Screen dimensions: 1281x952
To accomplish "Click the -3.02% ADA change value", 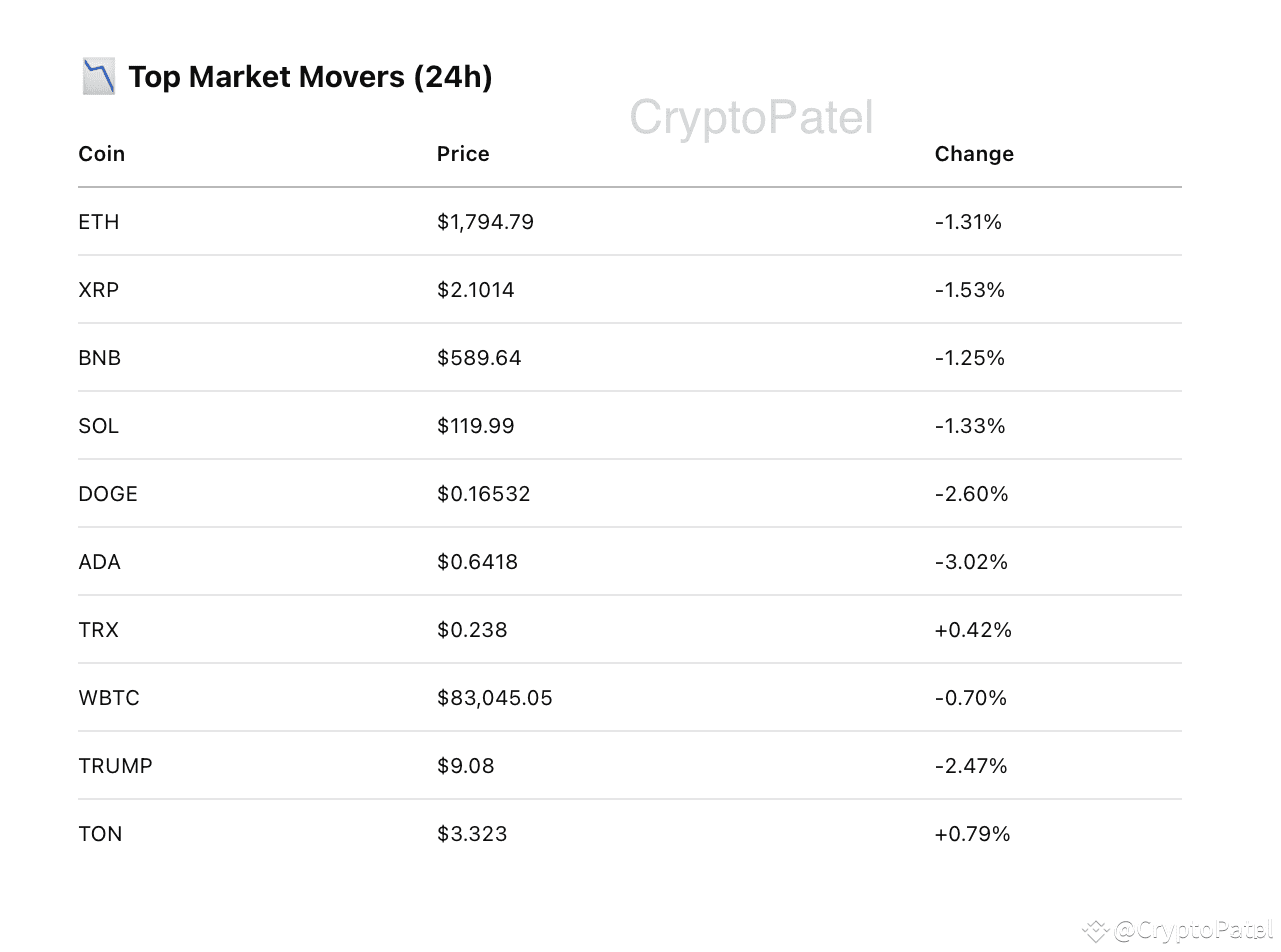I will point(971,562).
